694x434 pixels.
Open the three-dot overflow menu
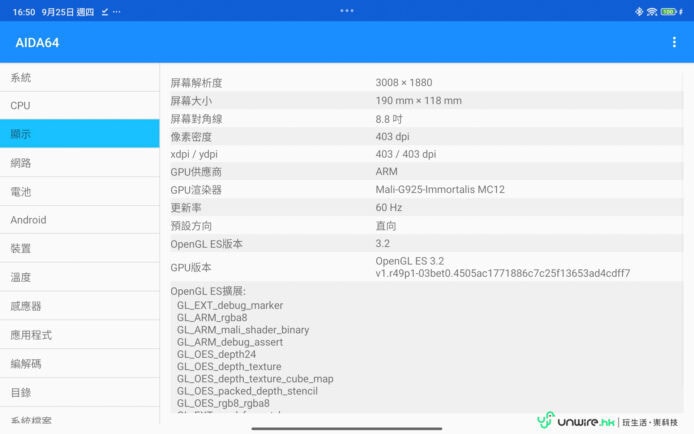pos(674,42)
